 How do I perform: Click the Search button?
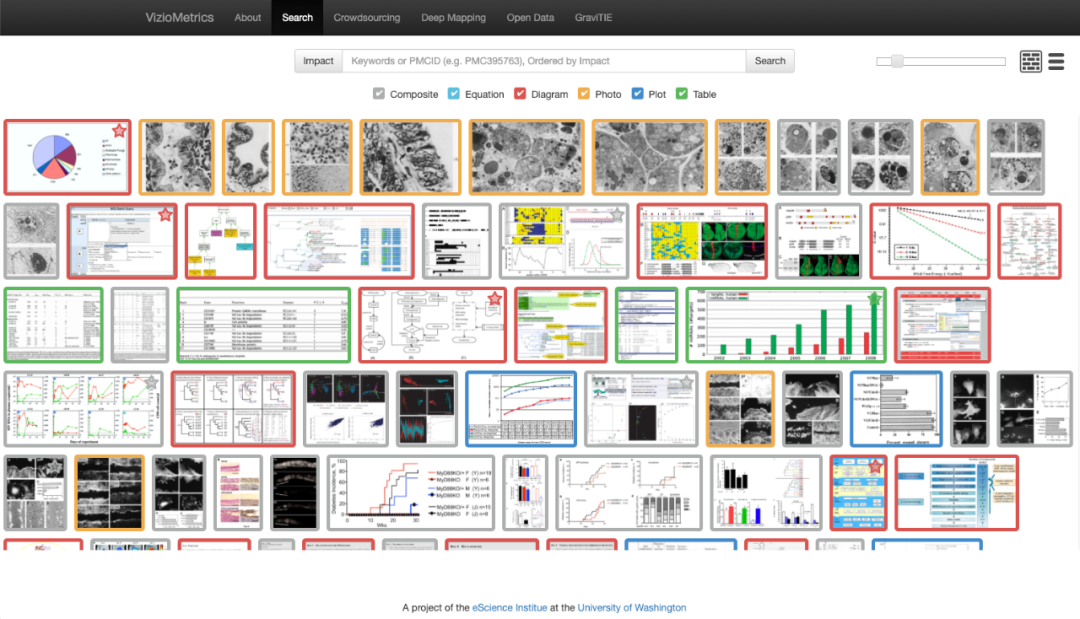[769, 61]
